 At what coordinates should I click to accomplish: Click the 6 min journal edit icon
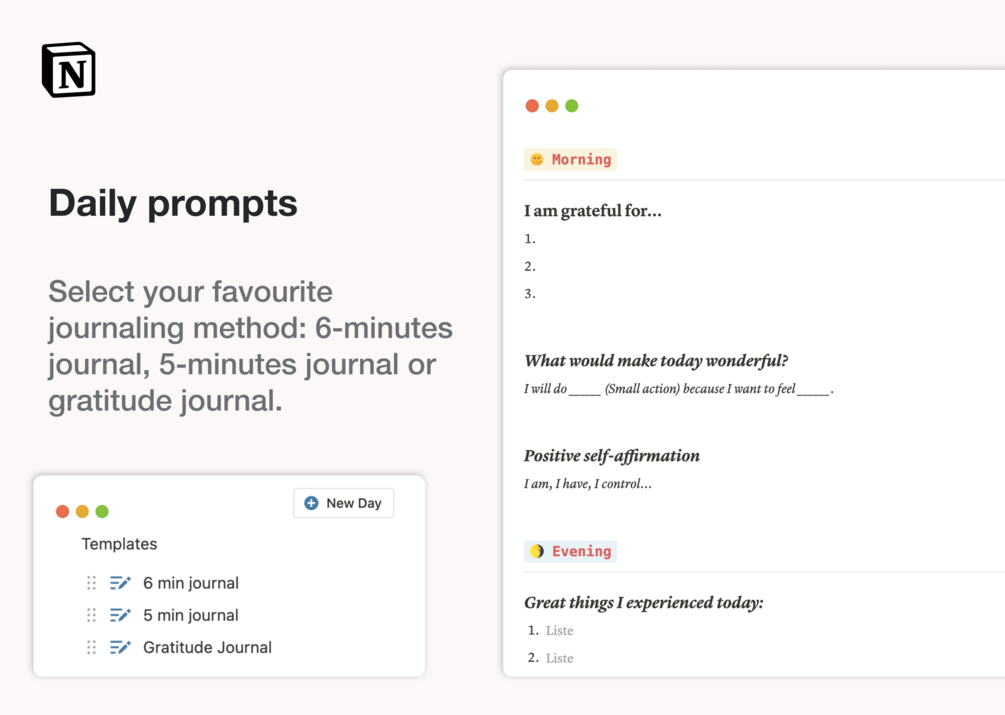click(120, 583)
